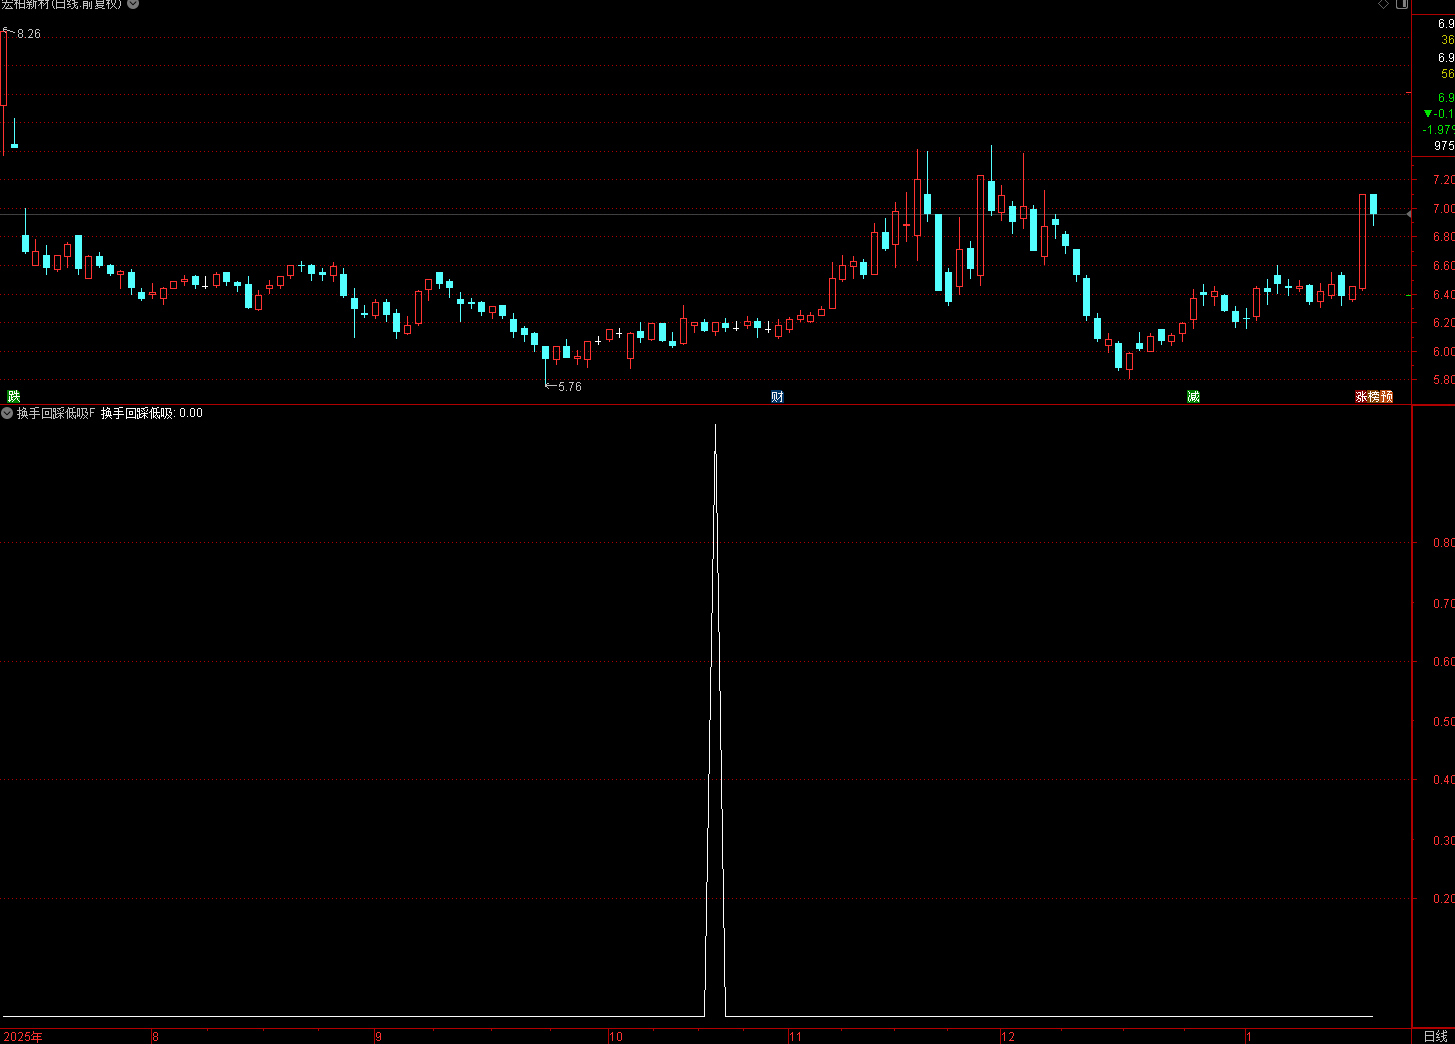Click the green 减 event marker
This screenshot has height=1044, width=1455.
point(1193,397)
